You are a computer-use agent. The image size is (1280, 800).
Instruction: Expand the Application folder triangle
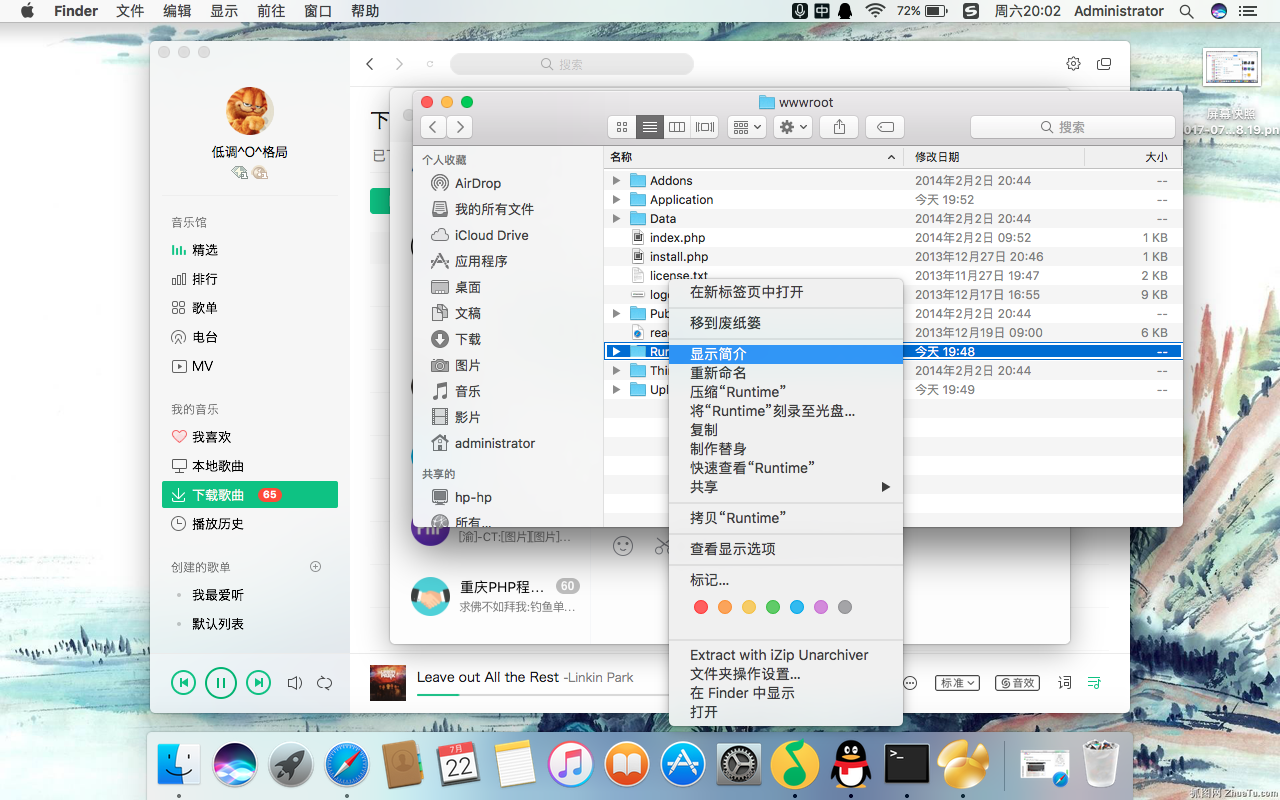(x=616, y=200)
